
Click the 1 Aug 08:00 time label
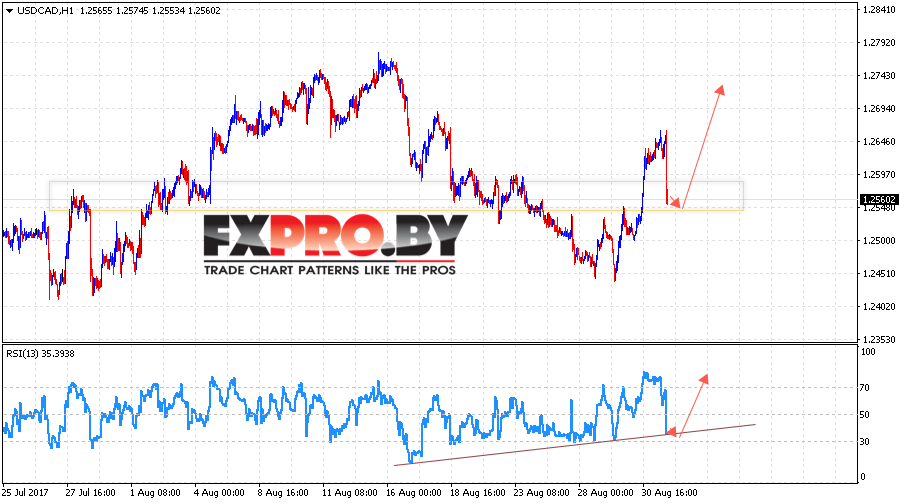point(155,493)
